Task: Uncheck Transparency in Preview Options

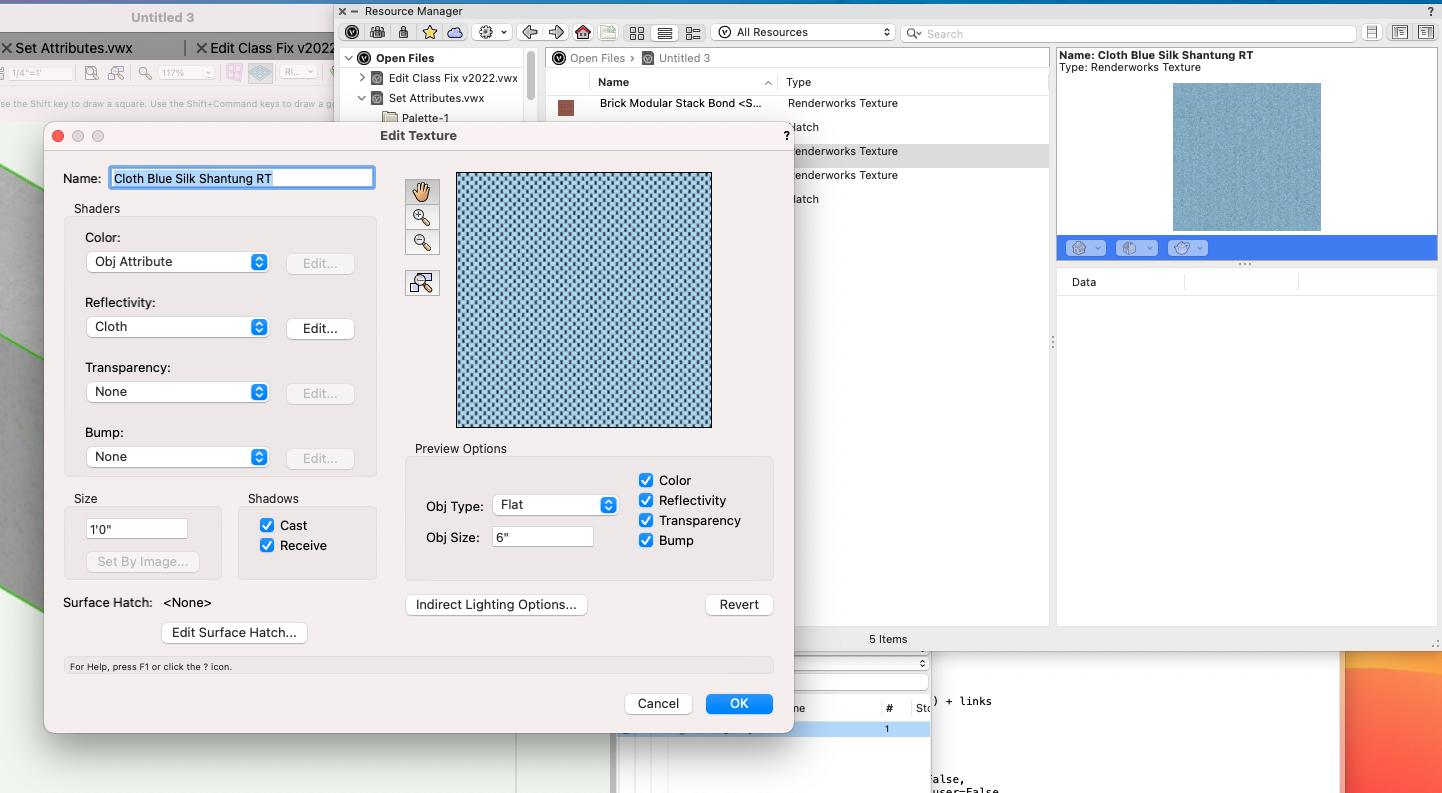Action: 646,520
